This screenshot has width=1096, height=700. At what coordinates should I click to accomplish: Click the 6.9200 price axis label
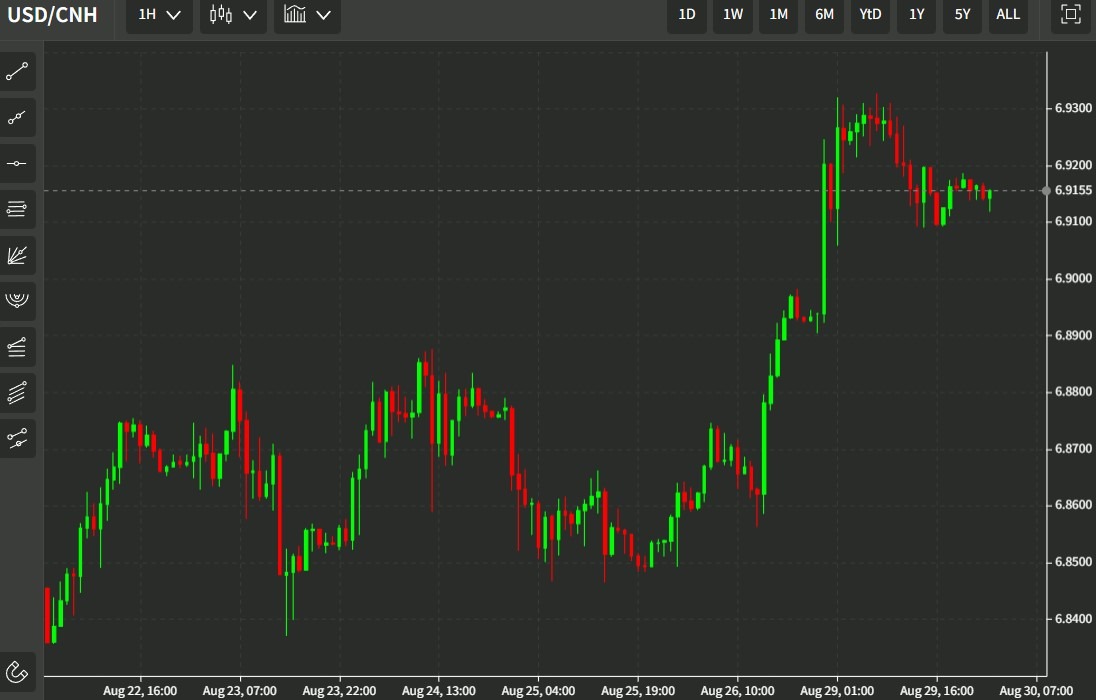pos(1073,165)
